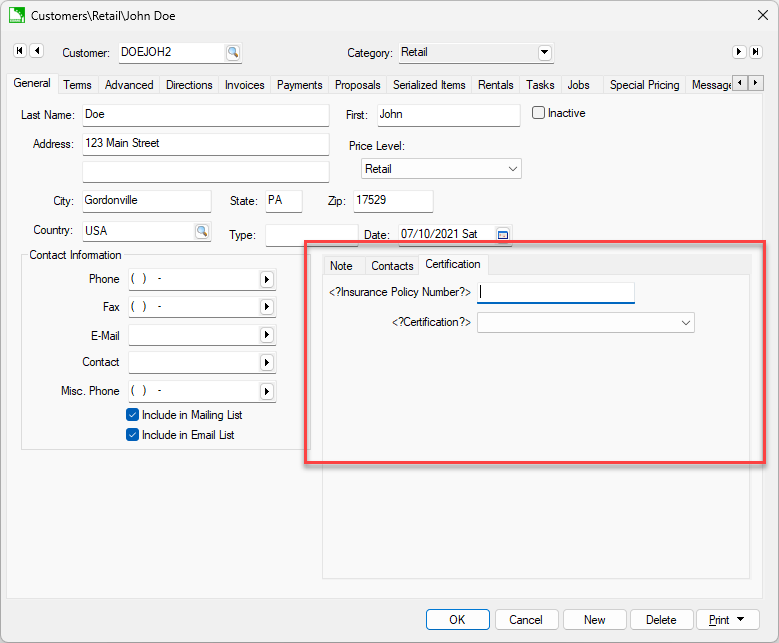
Task: Open the Country lookup magnifier
Action: pos(201,231)
